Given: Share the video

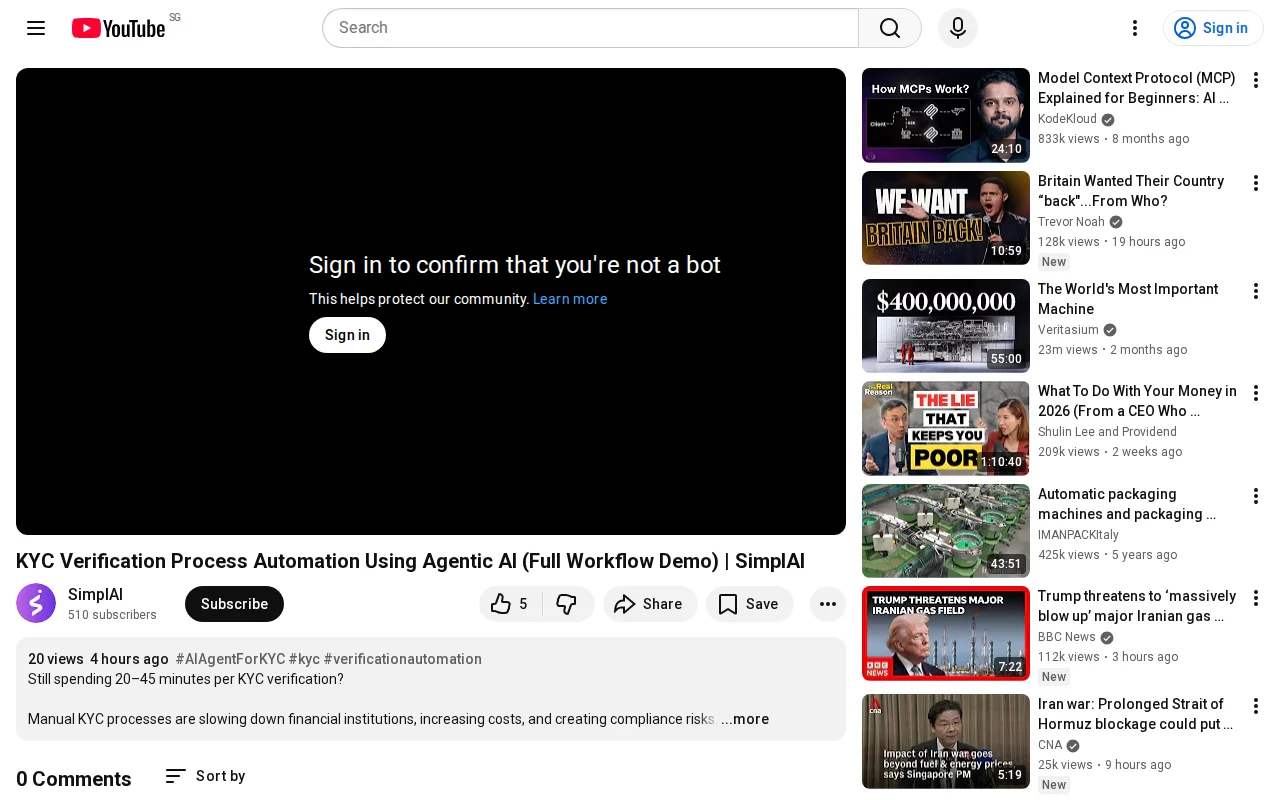Looking at the screenshot, I should coord(650,604).
